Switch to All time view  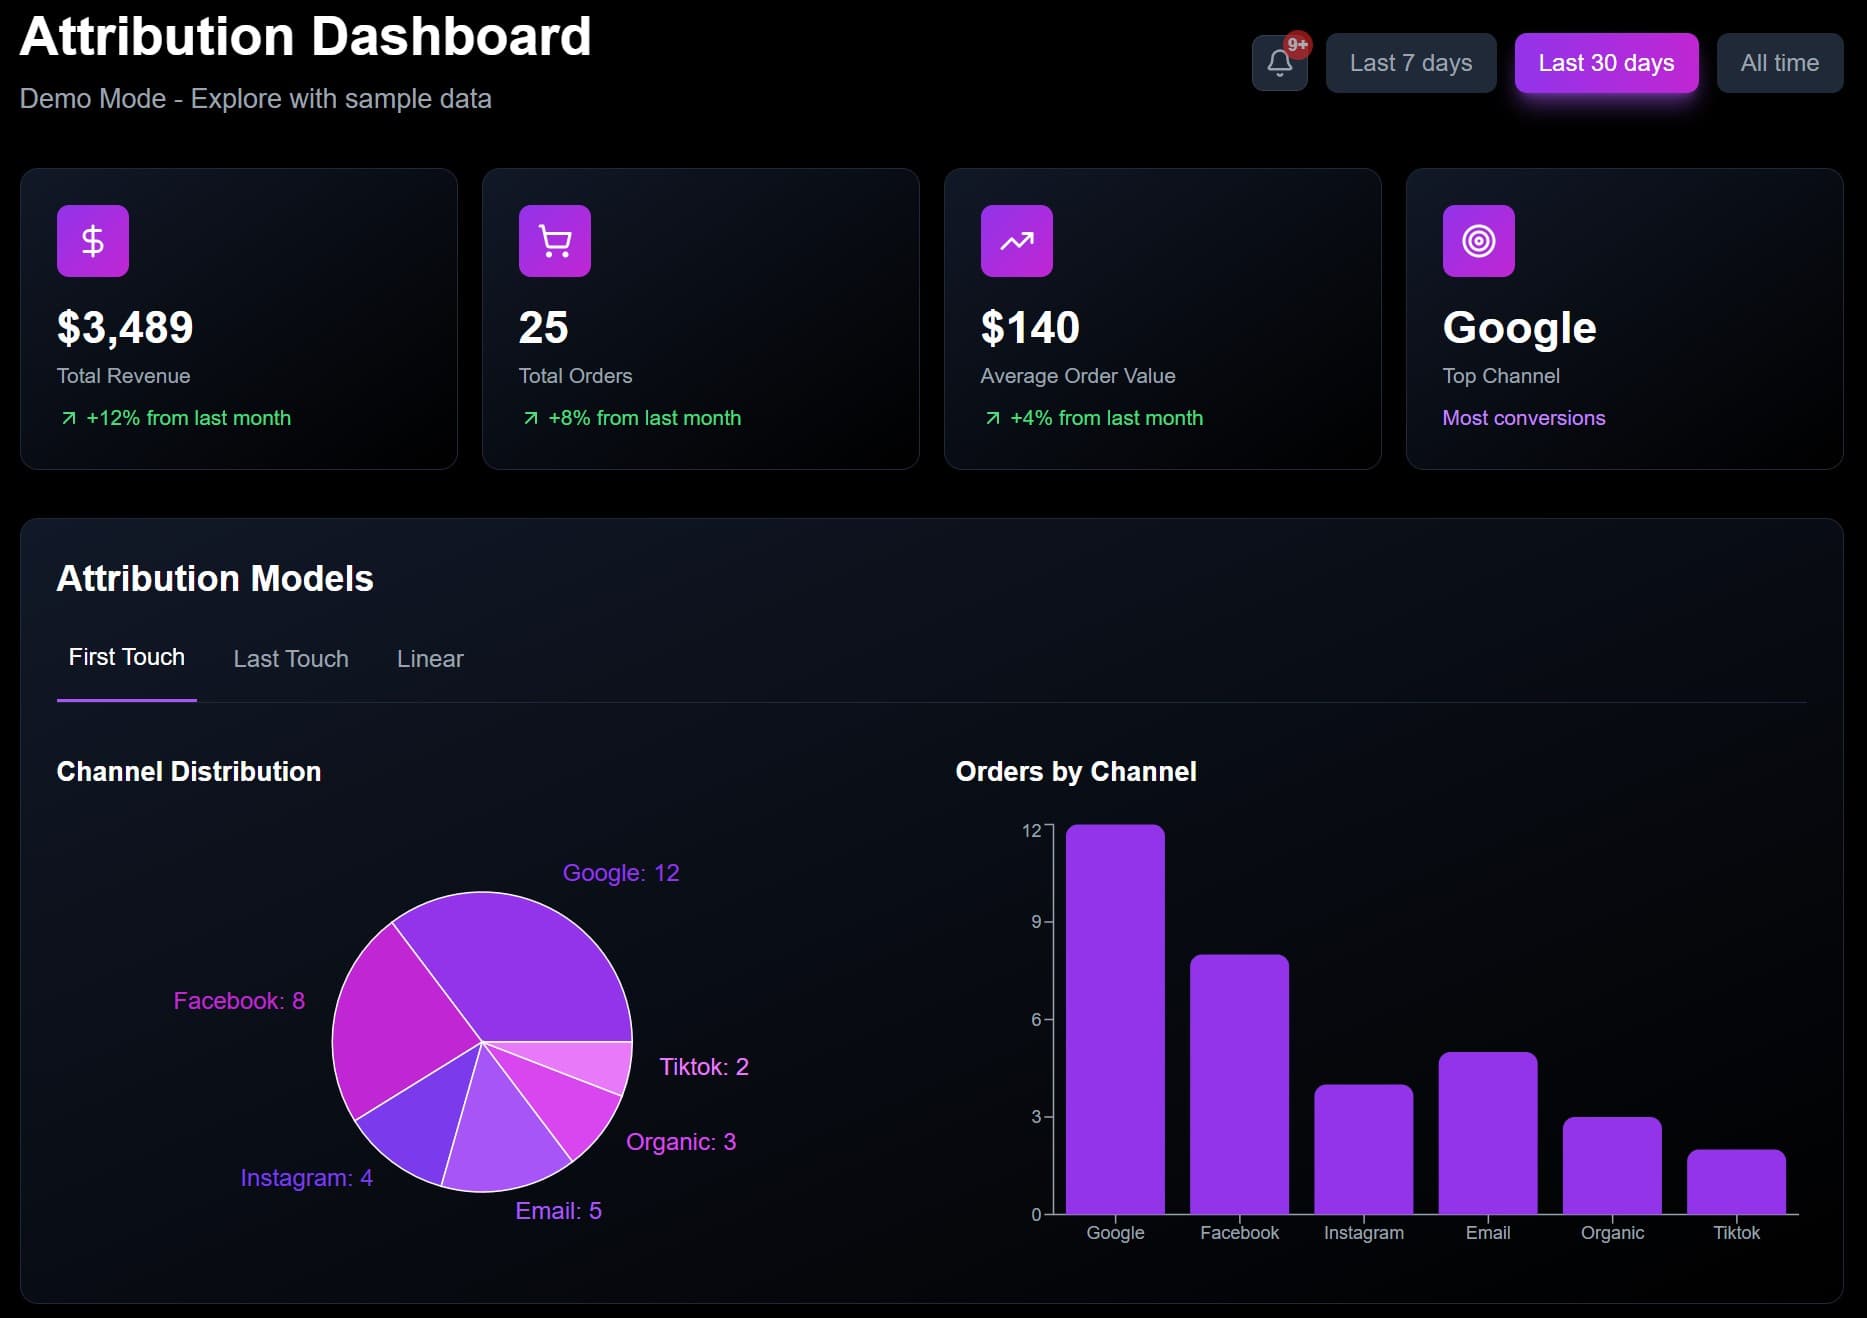(x=1780, y=63)
